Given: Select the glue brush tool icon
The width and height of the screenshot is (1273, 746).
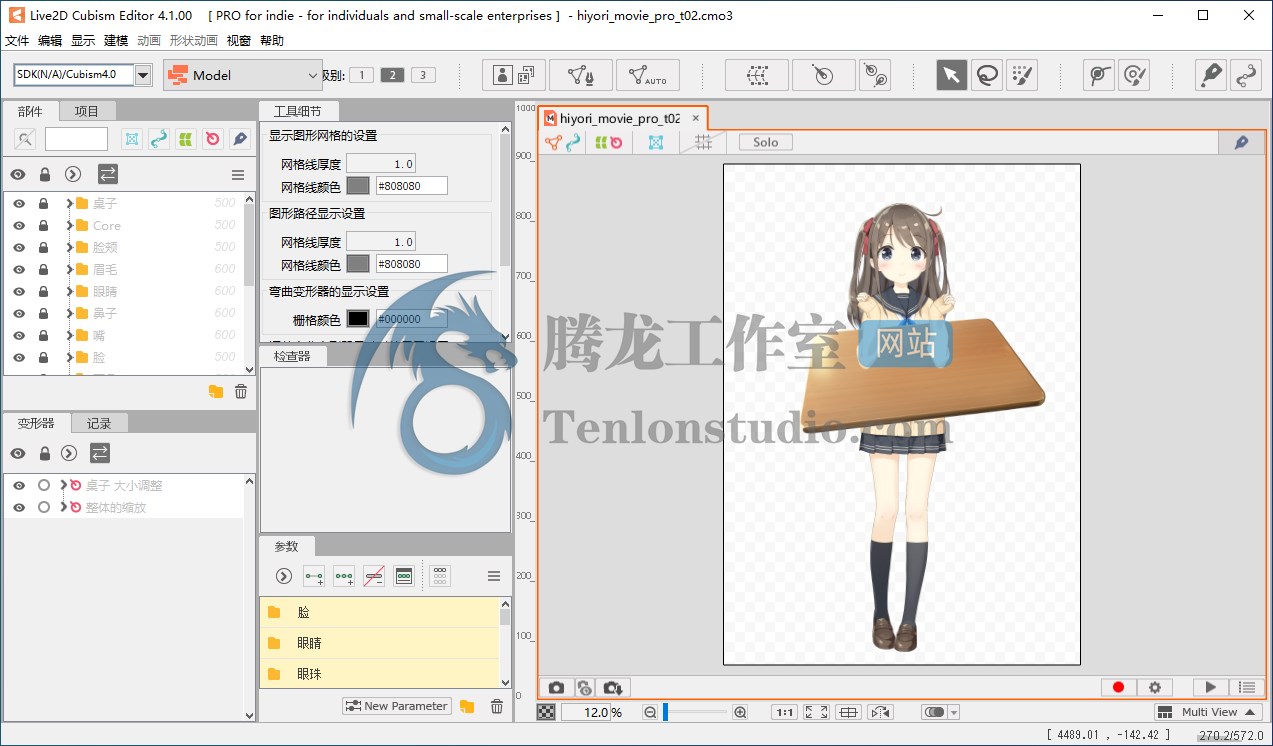Looking at the screenshot, I should click(1134, 75).
